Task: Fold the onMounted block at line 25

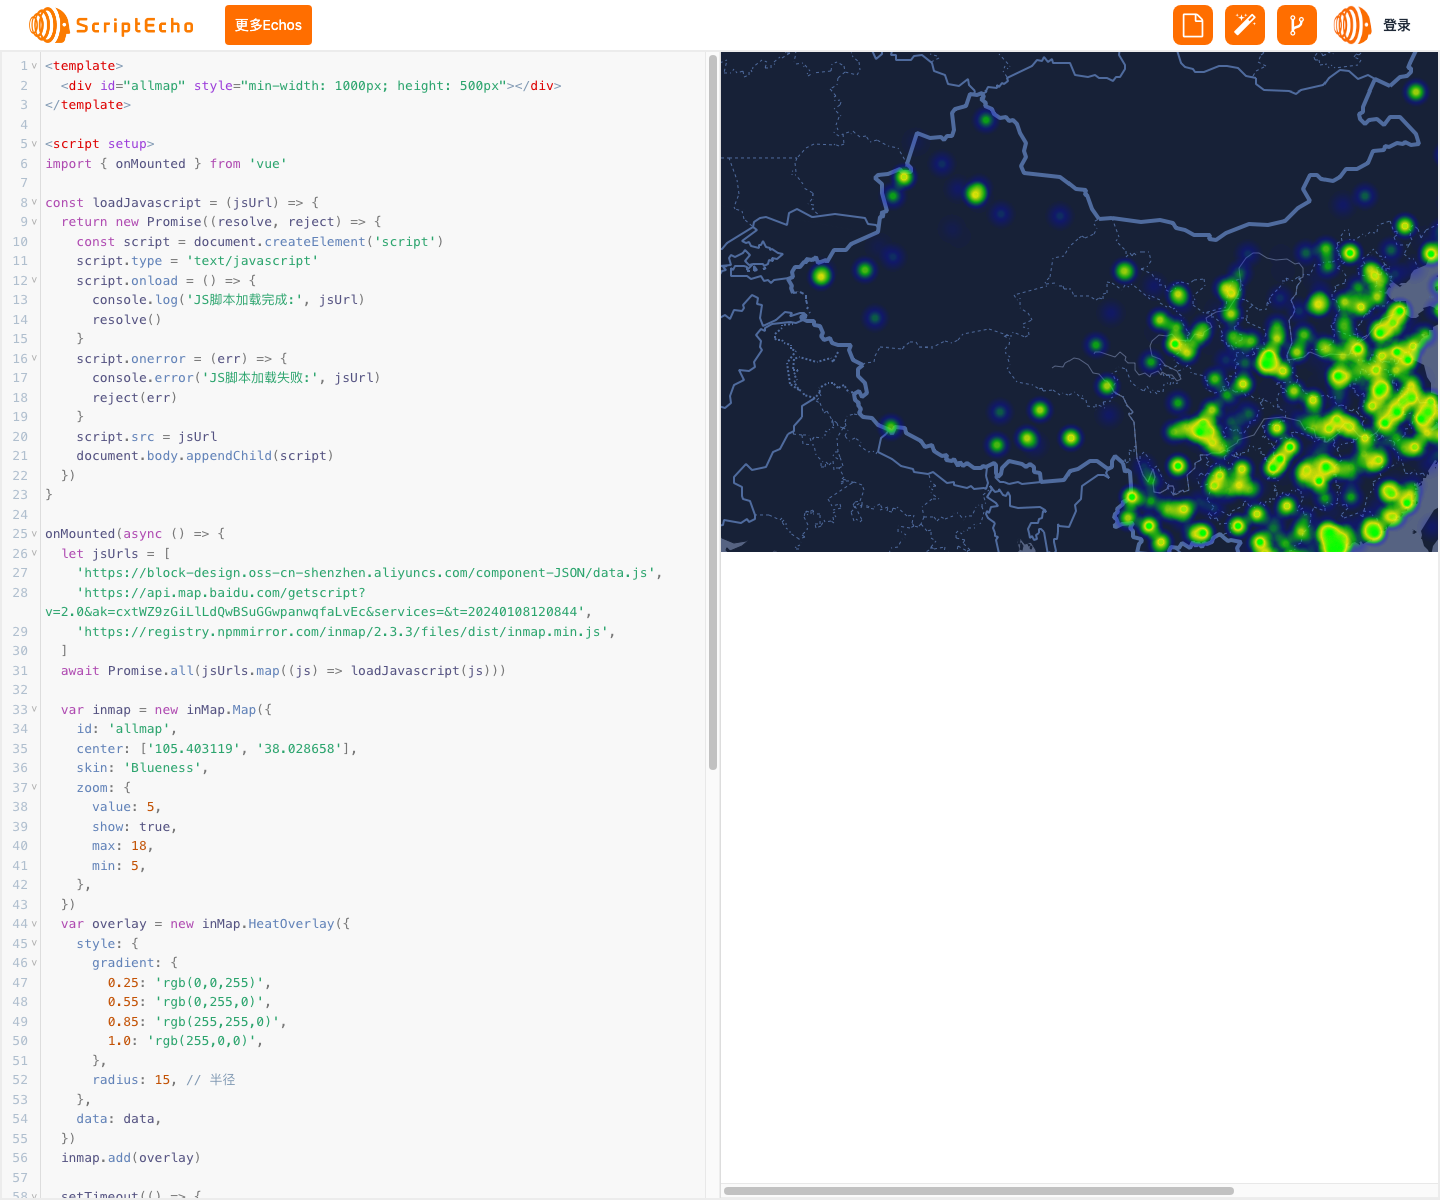Action: coord(34,534)
